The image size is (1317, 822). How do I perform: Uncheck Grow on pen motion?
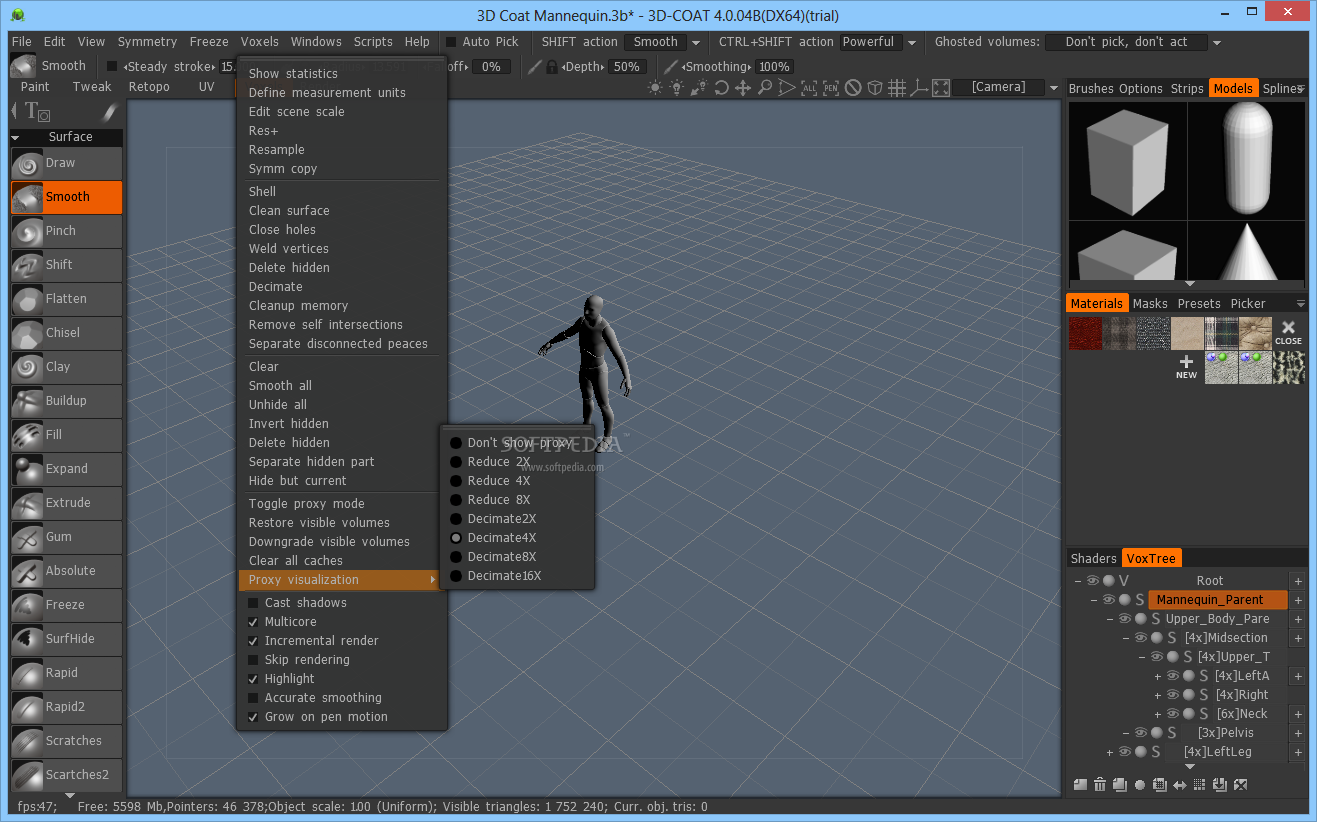(x=254, y=717)
